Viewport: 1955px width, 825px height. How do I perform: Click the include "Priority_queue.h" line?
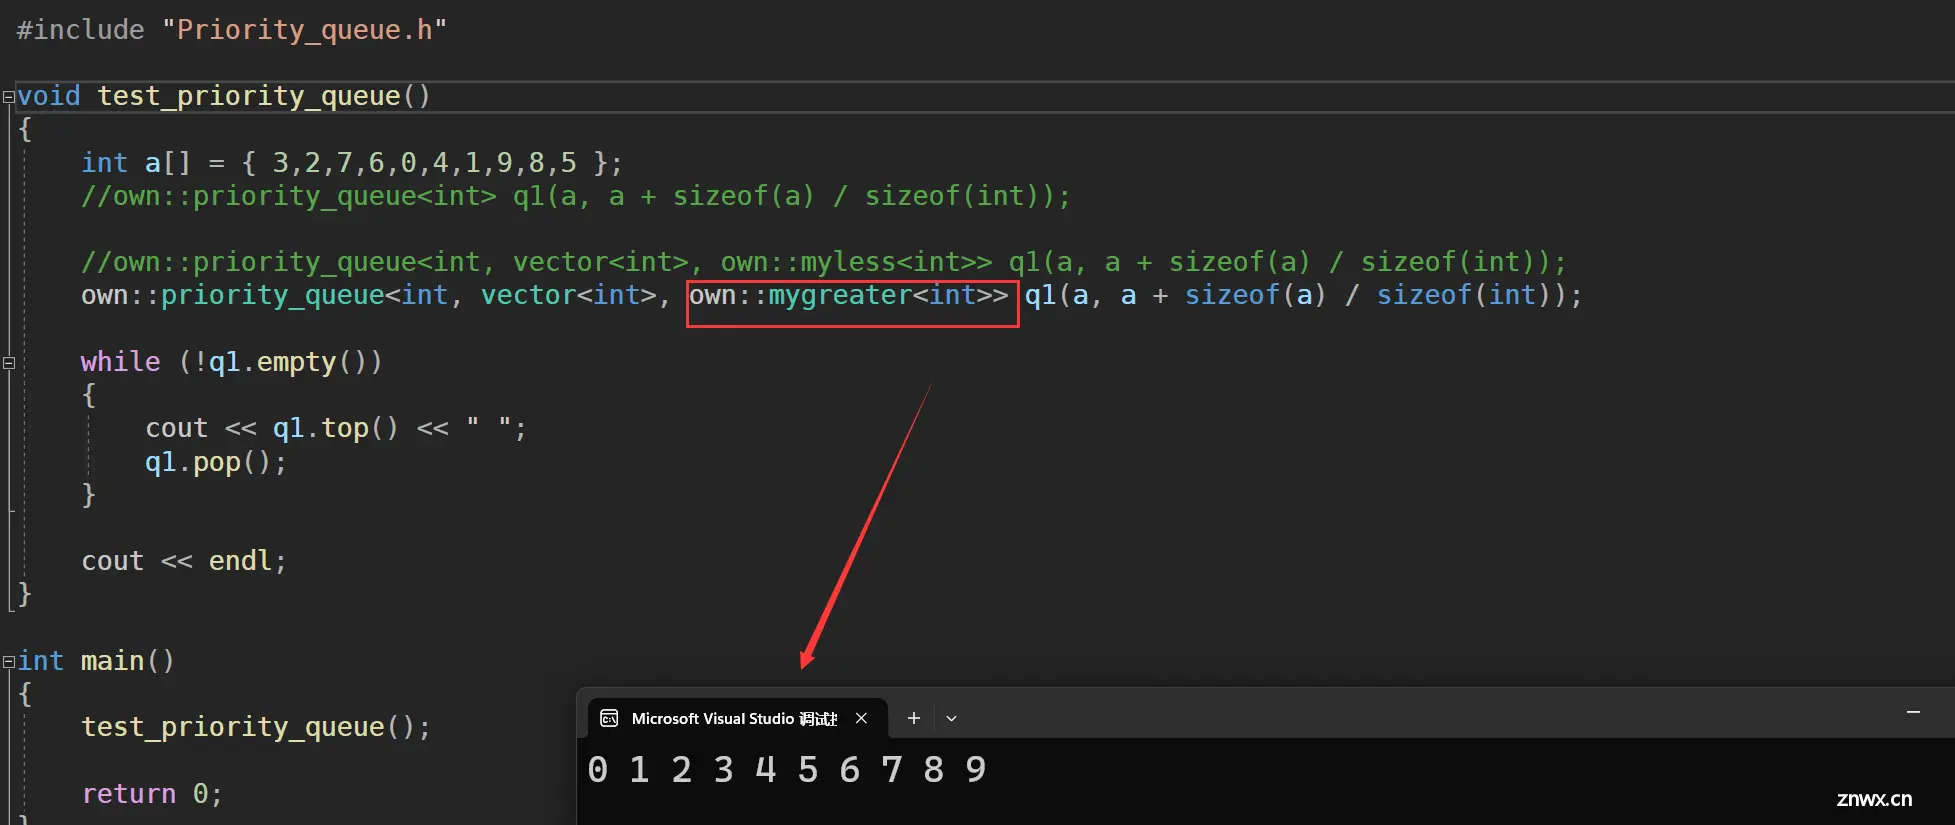232,30
